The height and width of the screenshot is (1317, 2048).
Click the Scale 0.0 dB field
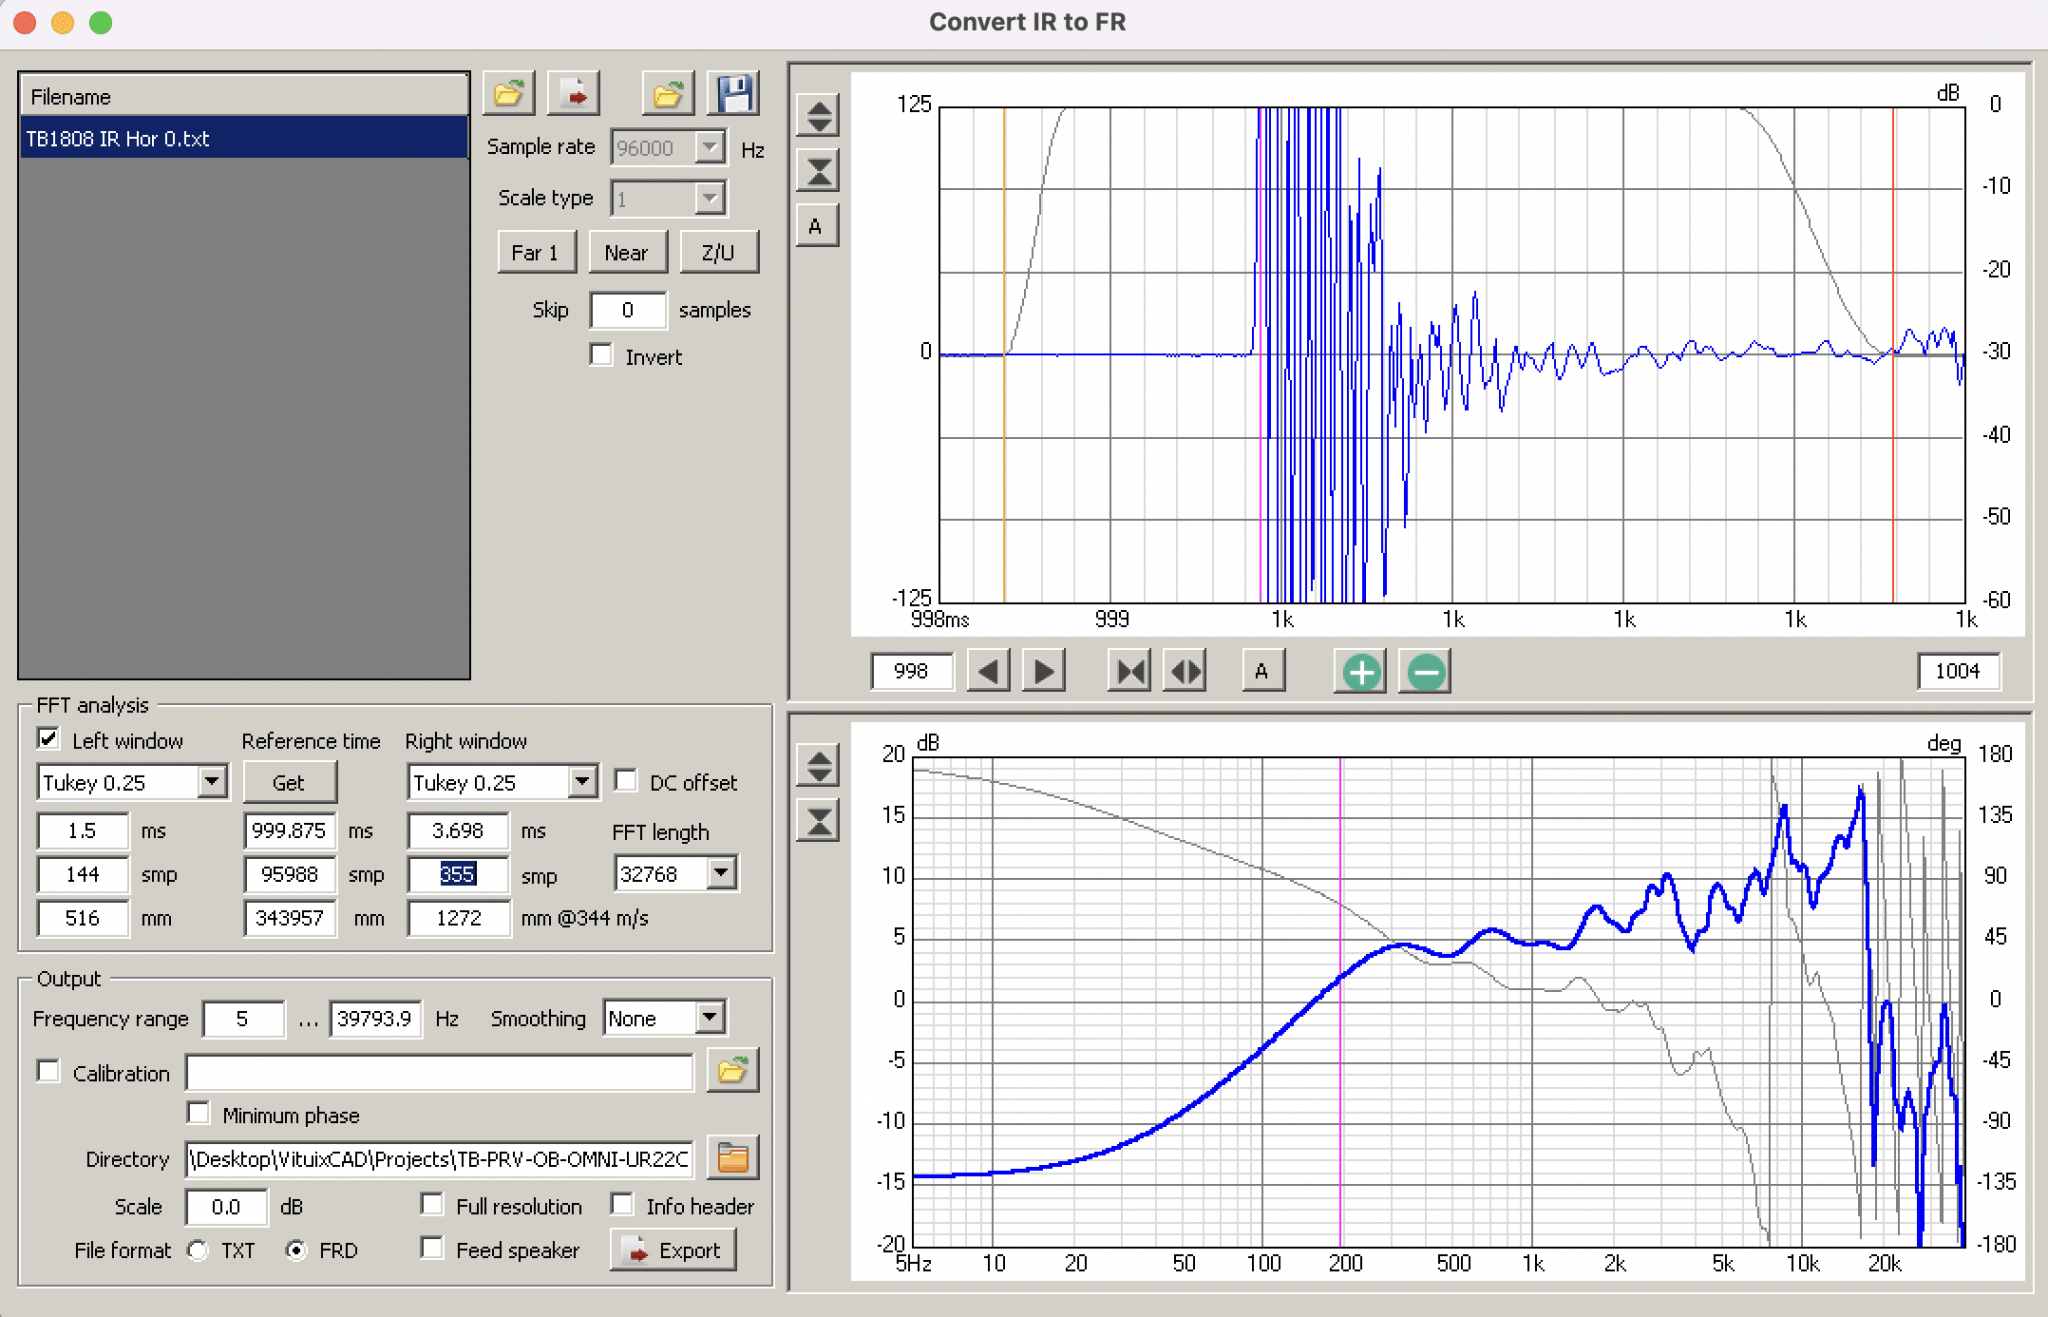point(226,1207)
